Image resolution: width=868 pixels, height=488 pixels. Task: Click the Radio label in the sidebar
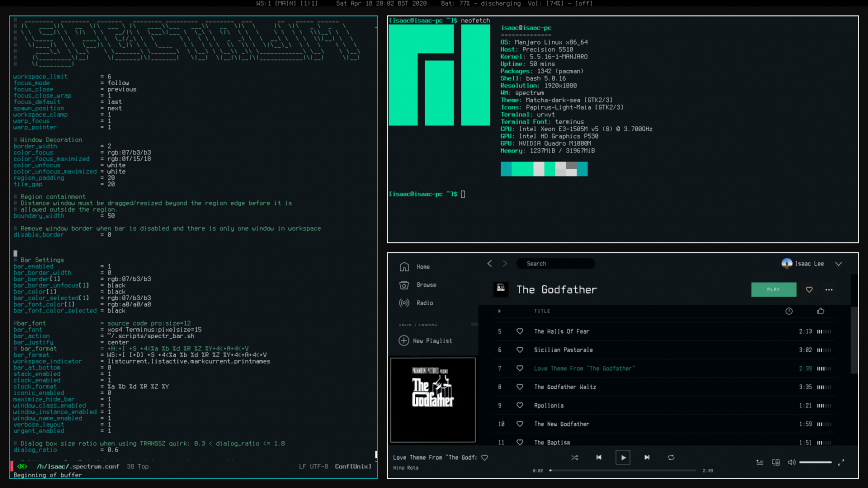[x=425, y=303]
